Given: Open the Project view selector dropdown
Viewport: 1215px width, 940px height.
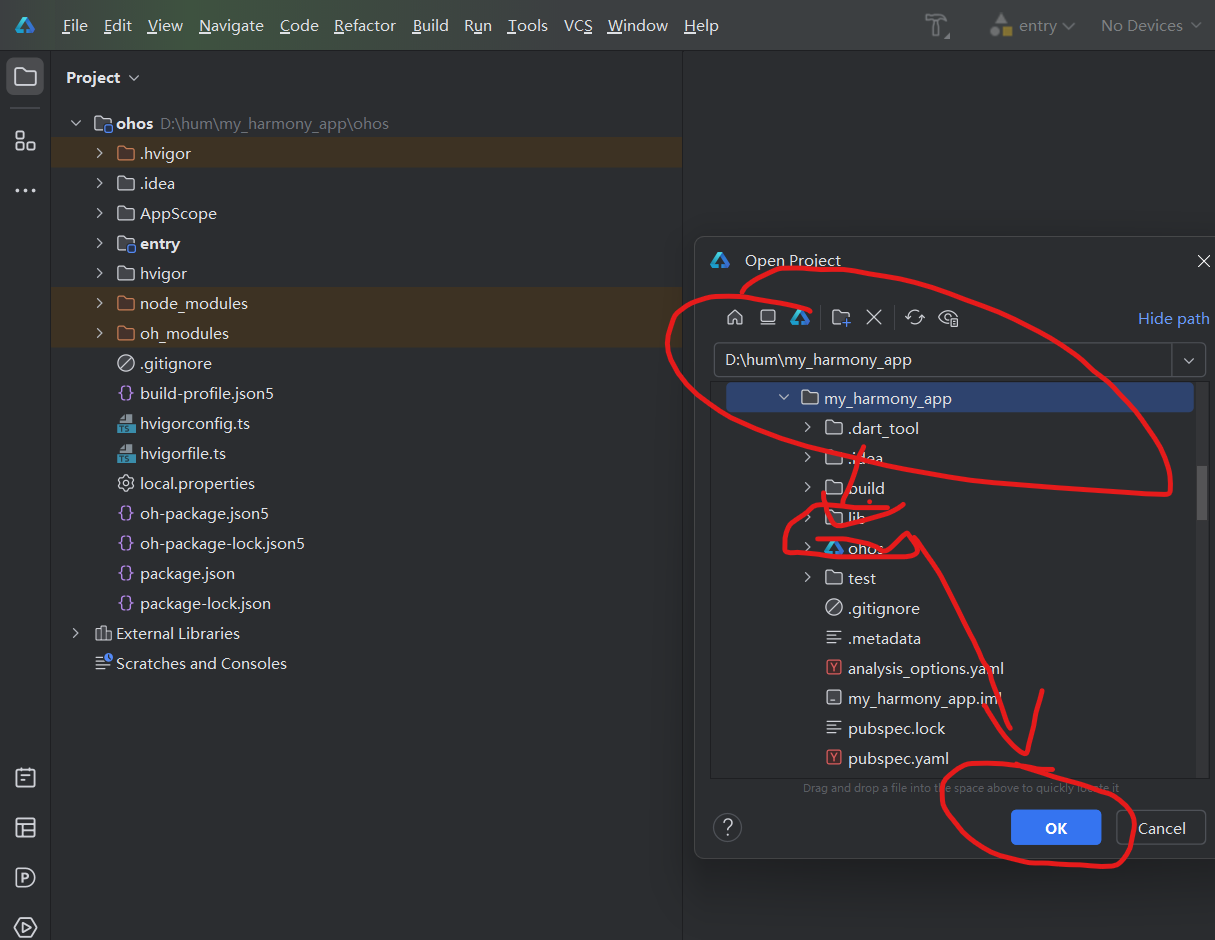Looking at the screenshot, I should point(103,77).
